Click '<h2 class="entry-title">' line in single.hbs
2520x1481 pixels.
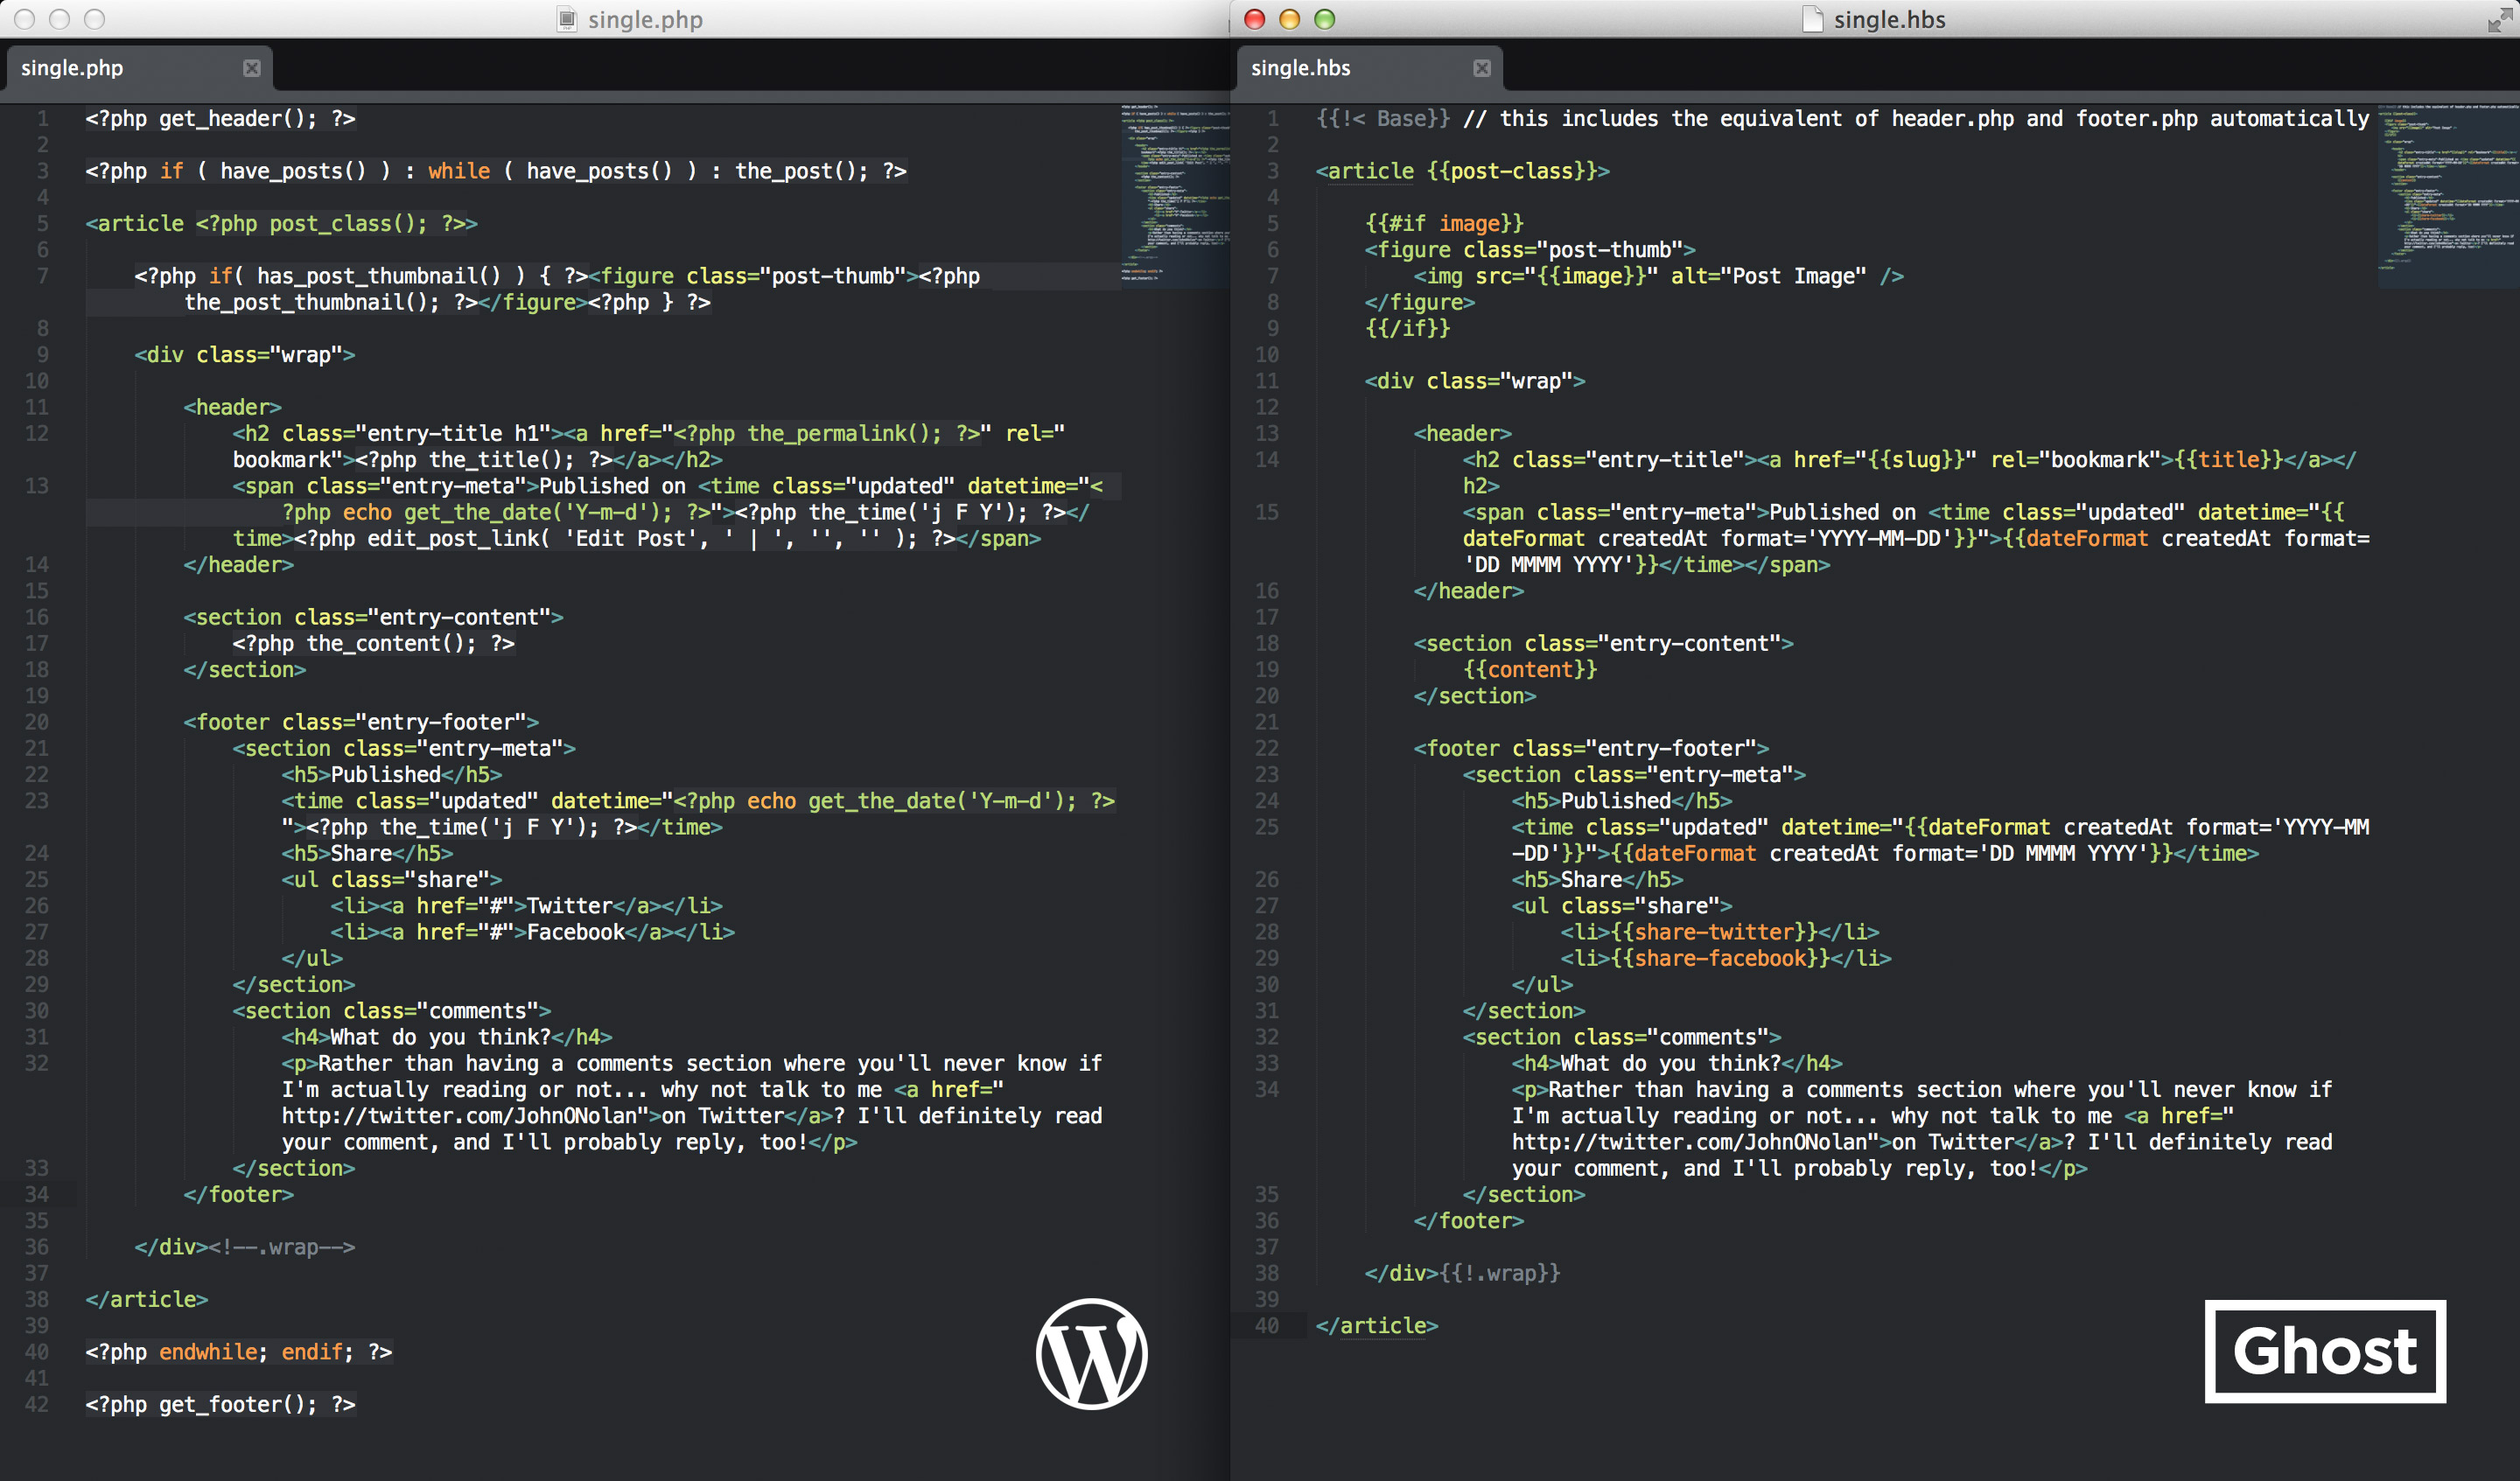[x=1909, y=472]
